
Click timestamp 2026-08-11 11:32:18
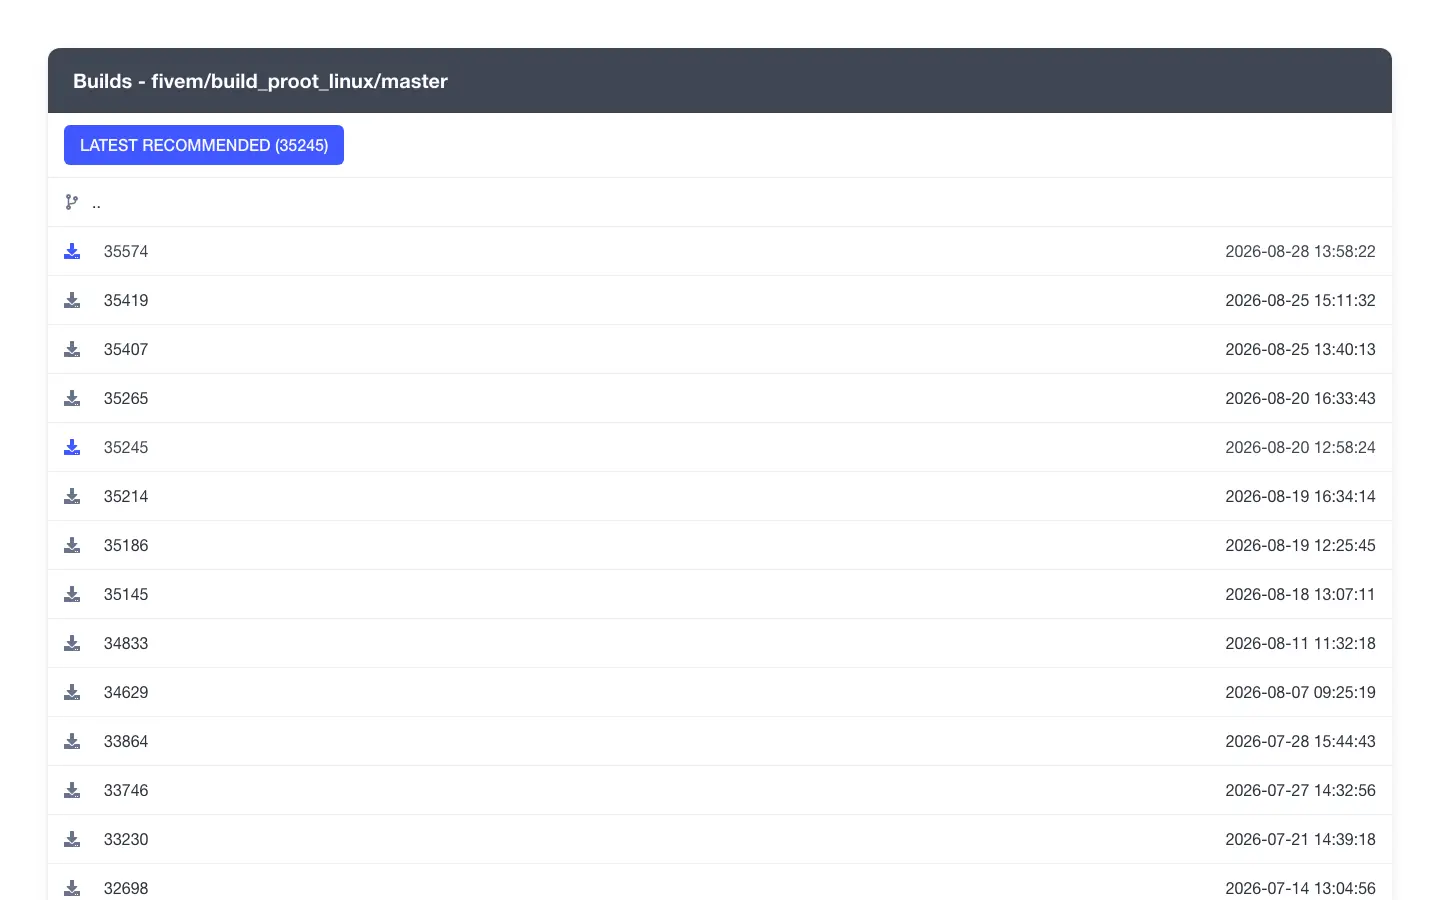click(x=1300, y=643)
